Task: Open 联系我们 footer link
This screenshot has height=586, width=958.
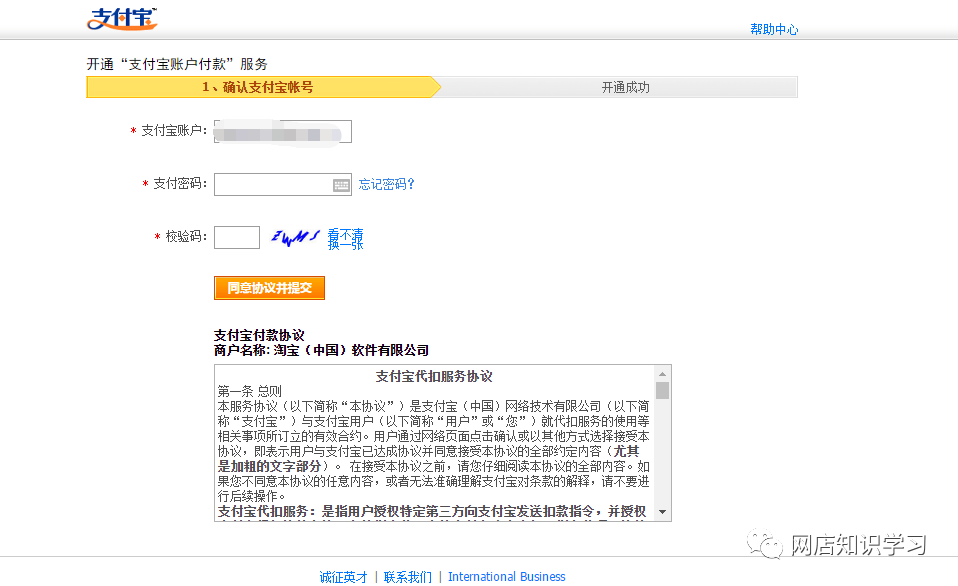Action: tap(408, 577)
